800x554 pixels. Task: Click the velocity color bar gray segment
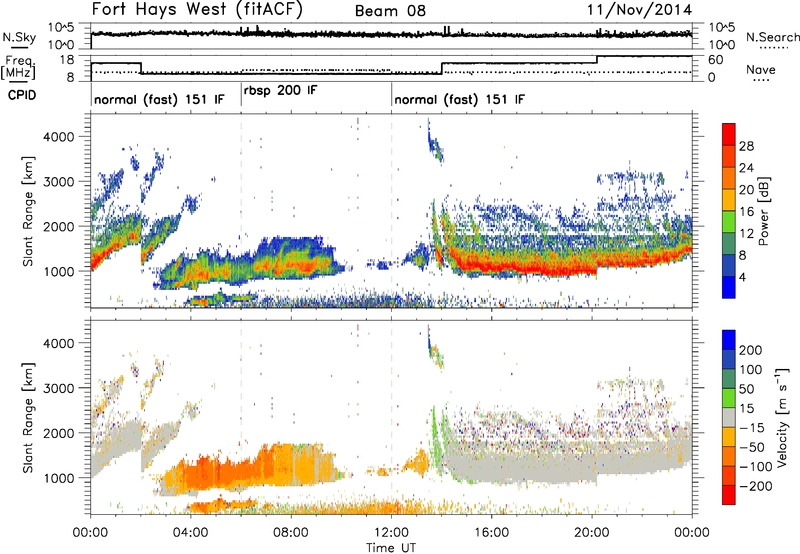[729, 418]
